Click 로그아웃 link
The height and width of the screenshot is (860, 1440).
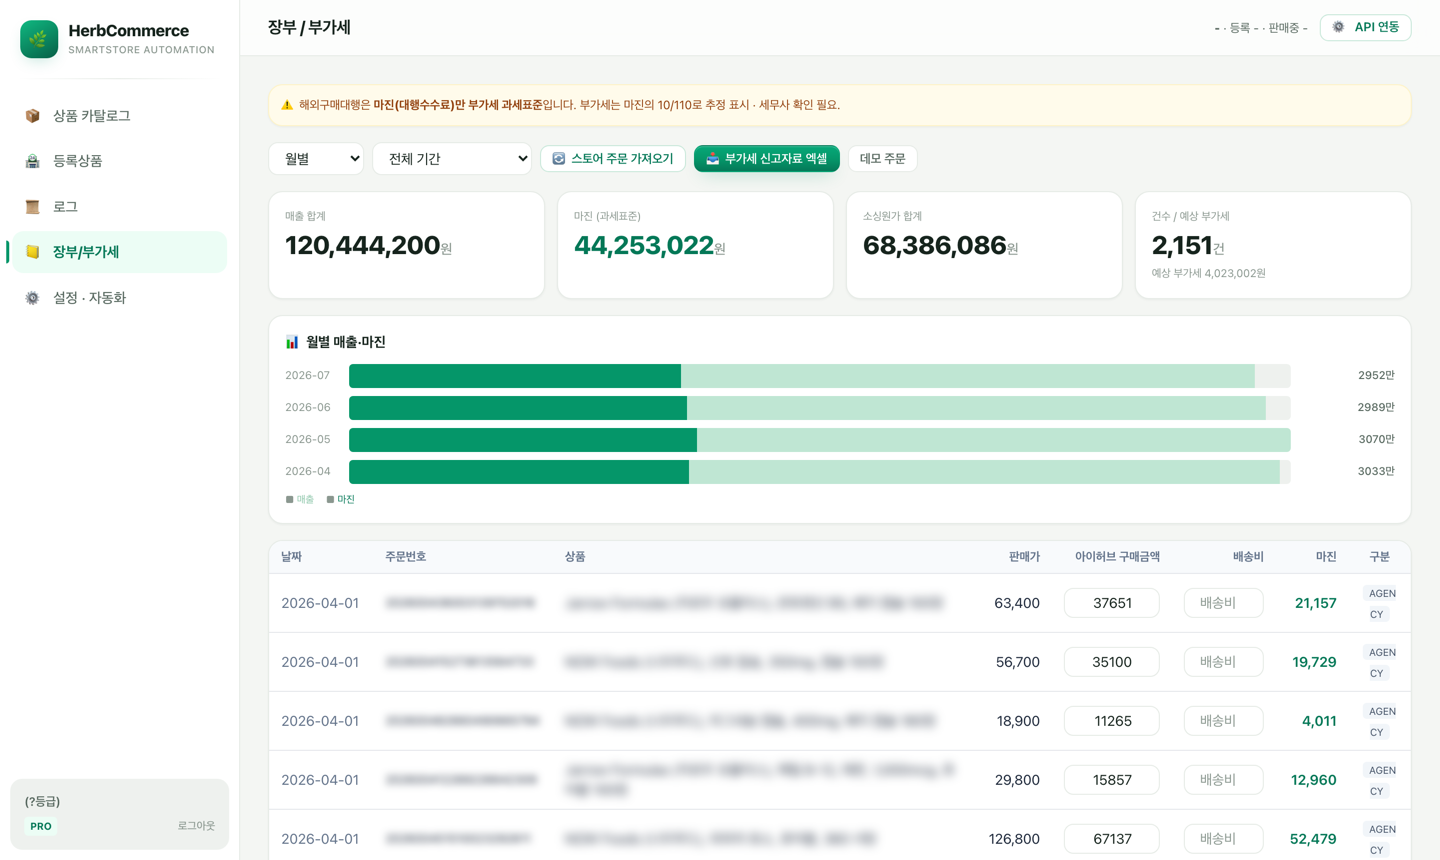(x=196, y=826)
